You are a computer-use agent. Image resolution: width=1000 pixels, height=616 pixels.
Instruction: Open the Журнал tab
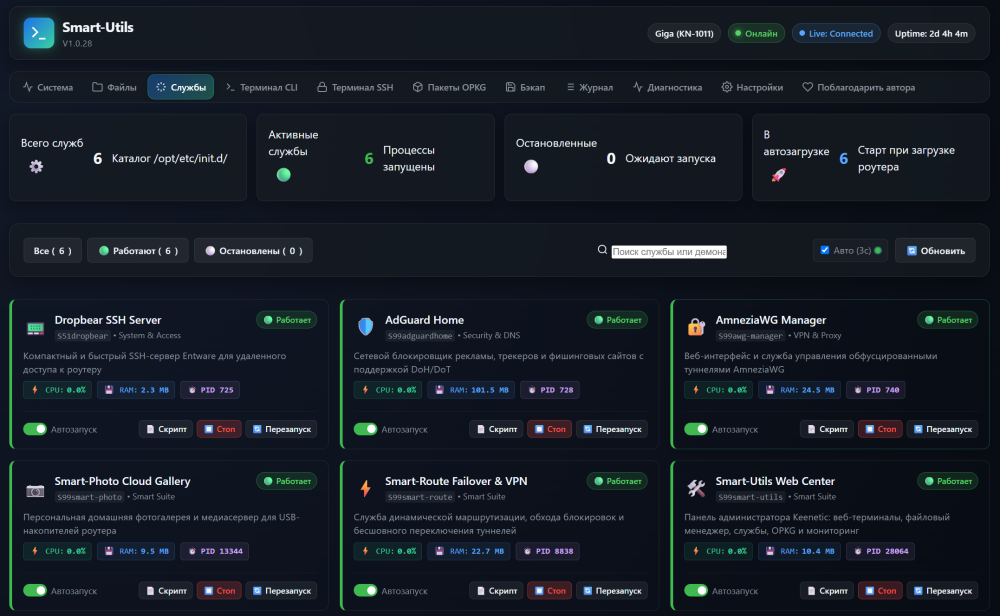[x=589, y=87]
